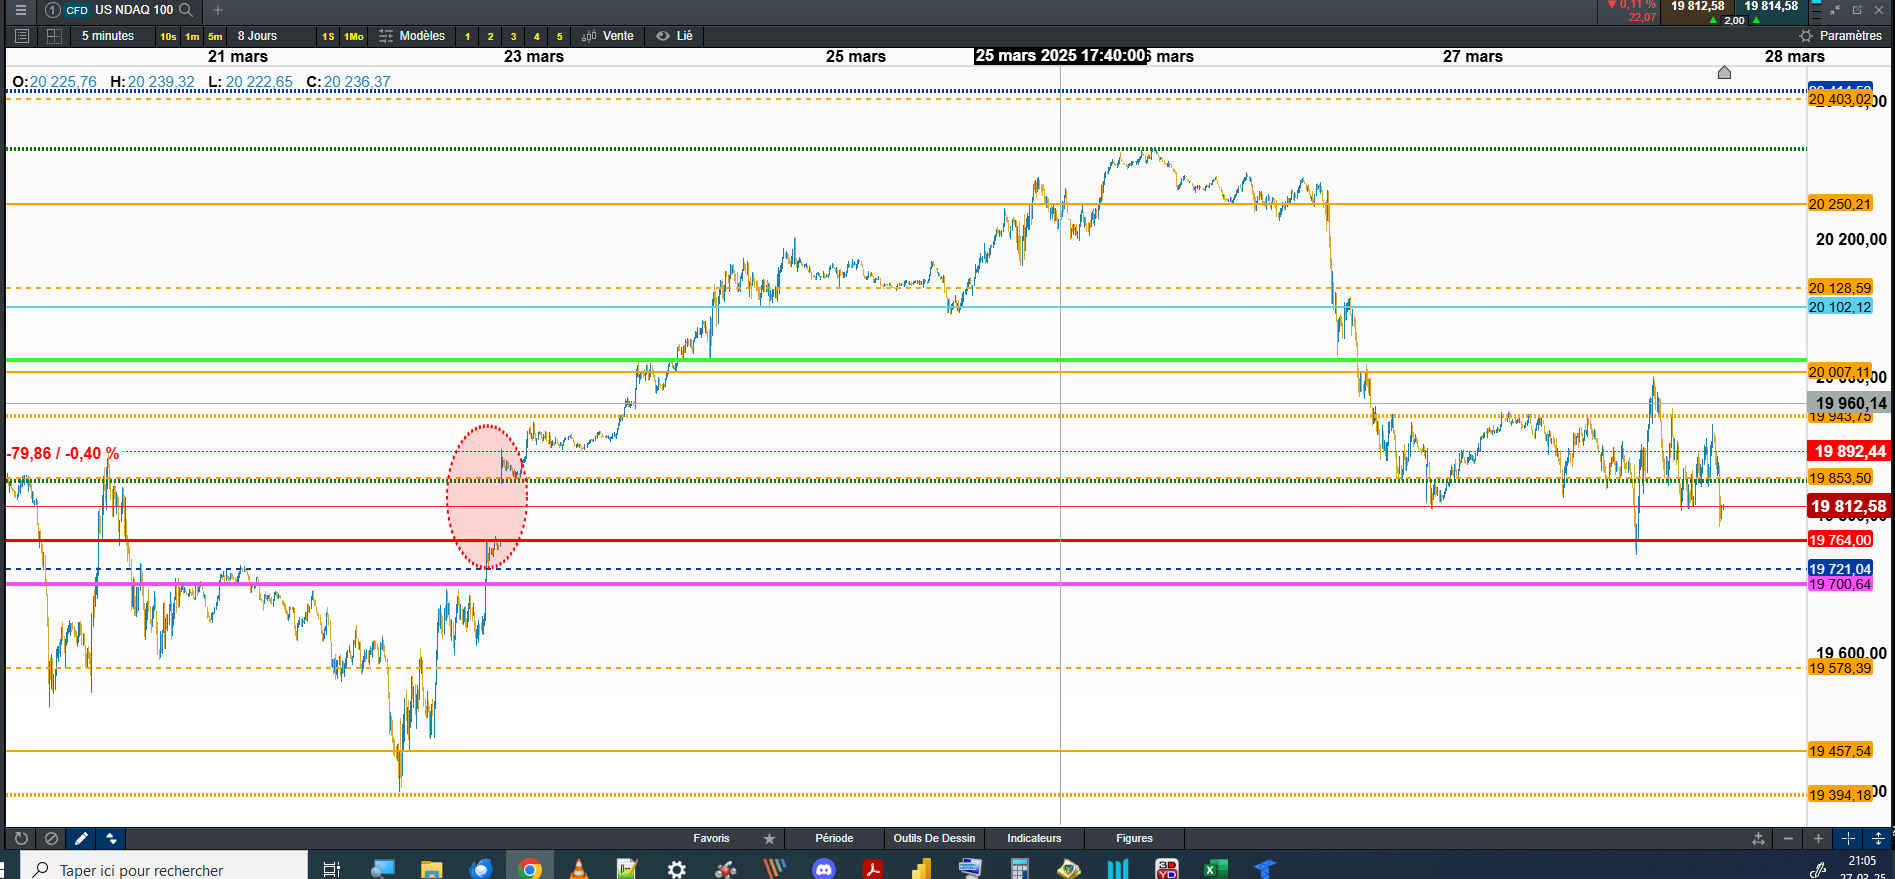Select the 1Mo history range
The width and height of the screenshot is (1895, 879).
(x=354, y=36)
